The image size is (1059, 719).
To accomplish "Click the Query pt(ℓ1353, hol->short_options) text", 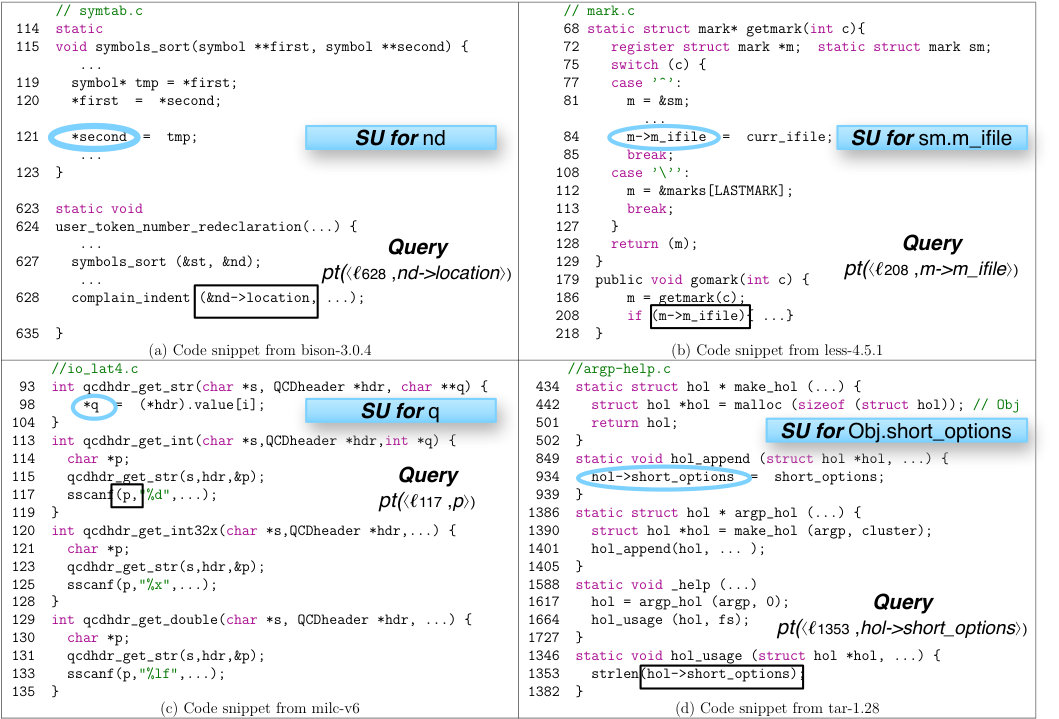I will pos(902,615).
